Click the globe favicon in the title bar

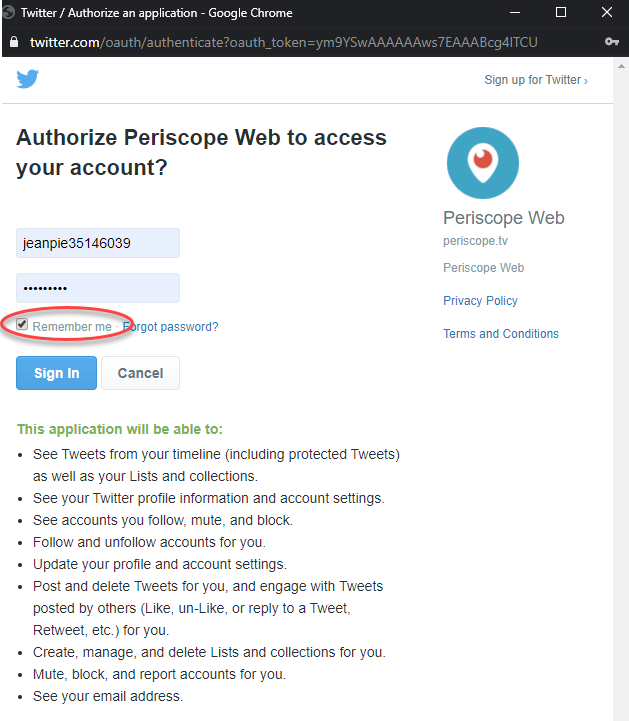coord(8,12)
